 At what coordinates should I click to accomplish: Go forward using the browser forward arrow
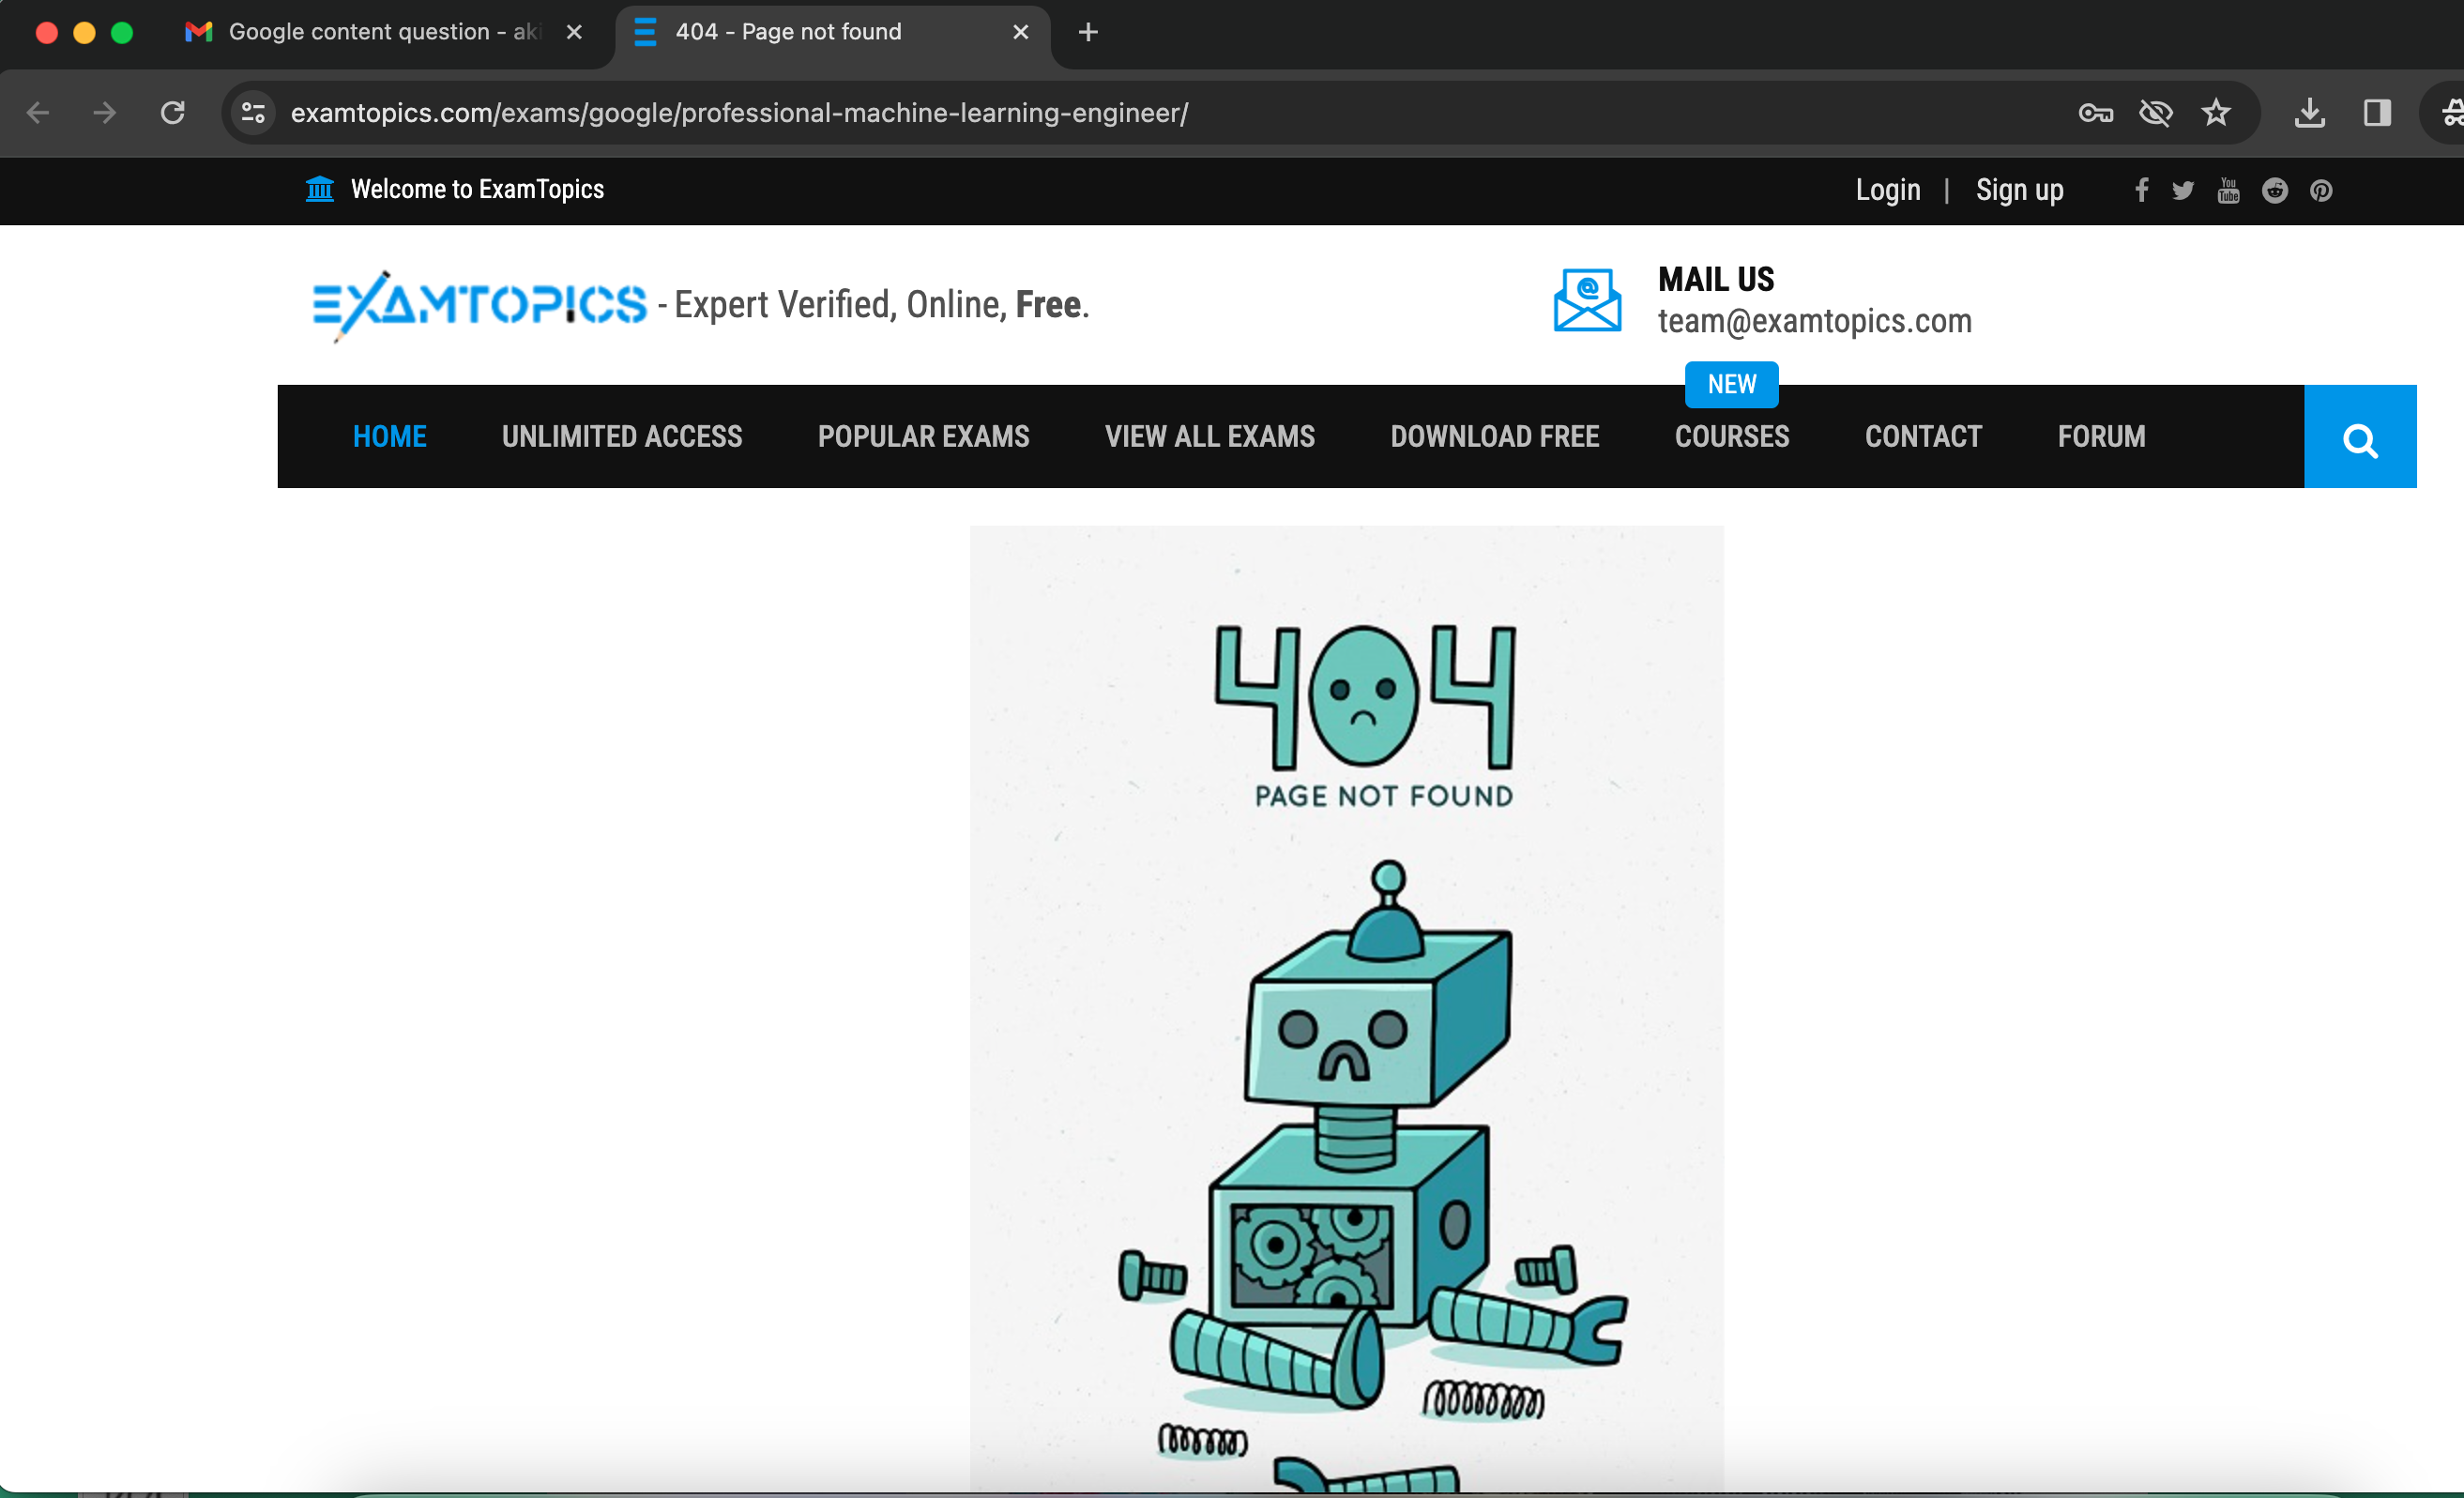[104, 113]
